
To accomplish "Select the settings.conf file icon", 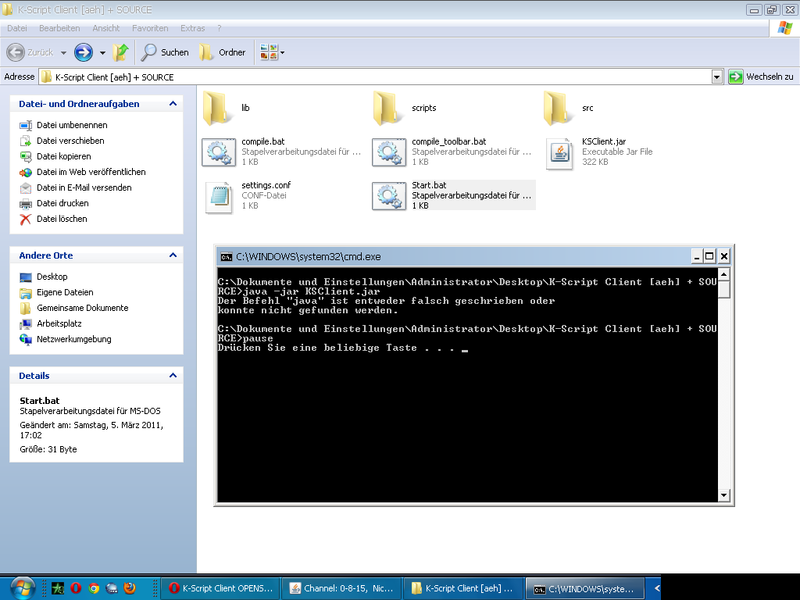I will pos(219,197).
